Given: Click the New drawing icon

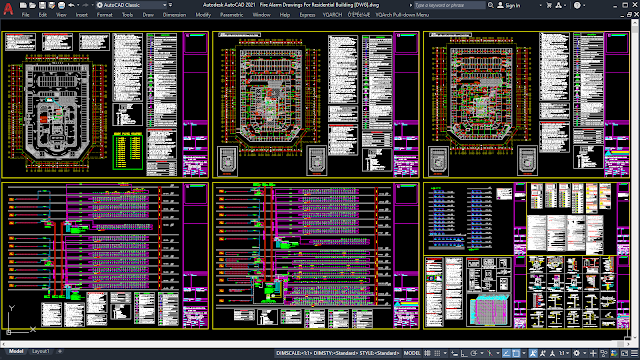Looking at the screenshot, I should click(23, 5).
